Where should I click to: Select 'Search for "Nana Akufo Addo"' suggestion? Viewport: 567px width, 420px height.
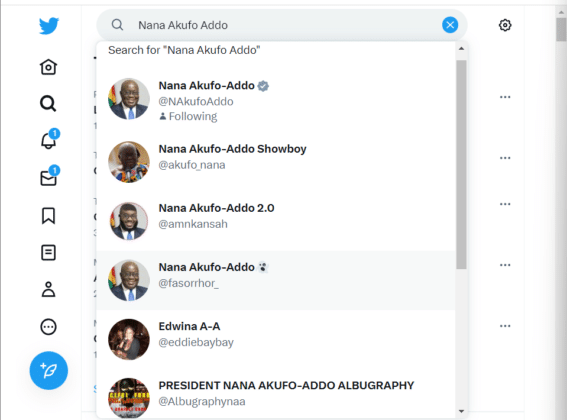click(x=184, y=50)
